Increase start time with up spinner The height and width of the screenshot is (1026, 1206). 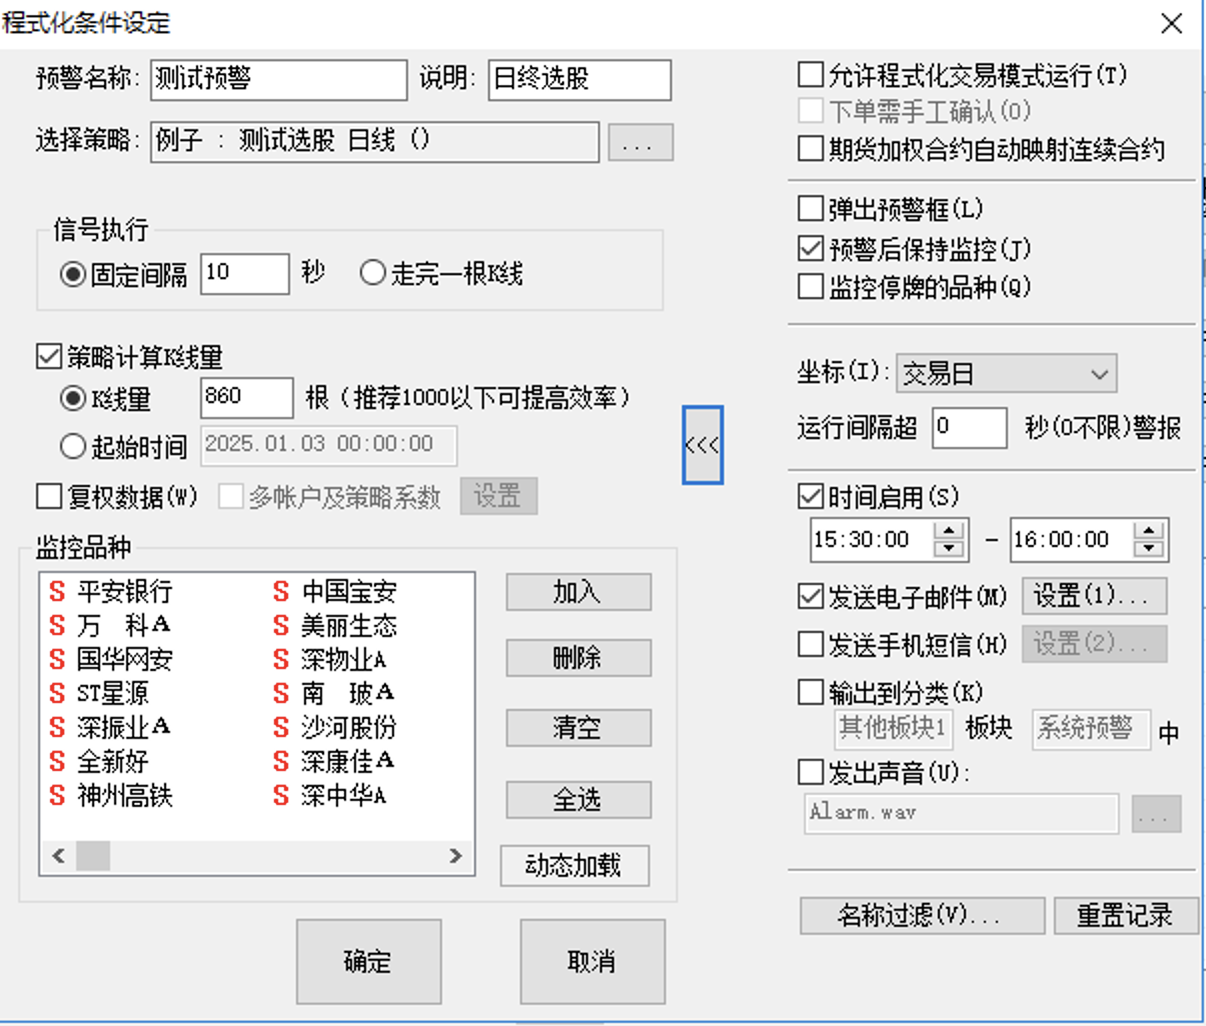click(949, 531)
